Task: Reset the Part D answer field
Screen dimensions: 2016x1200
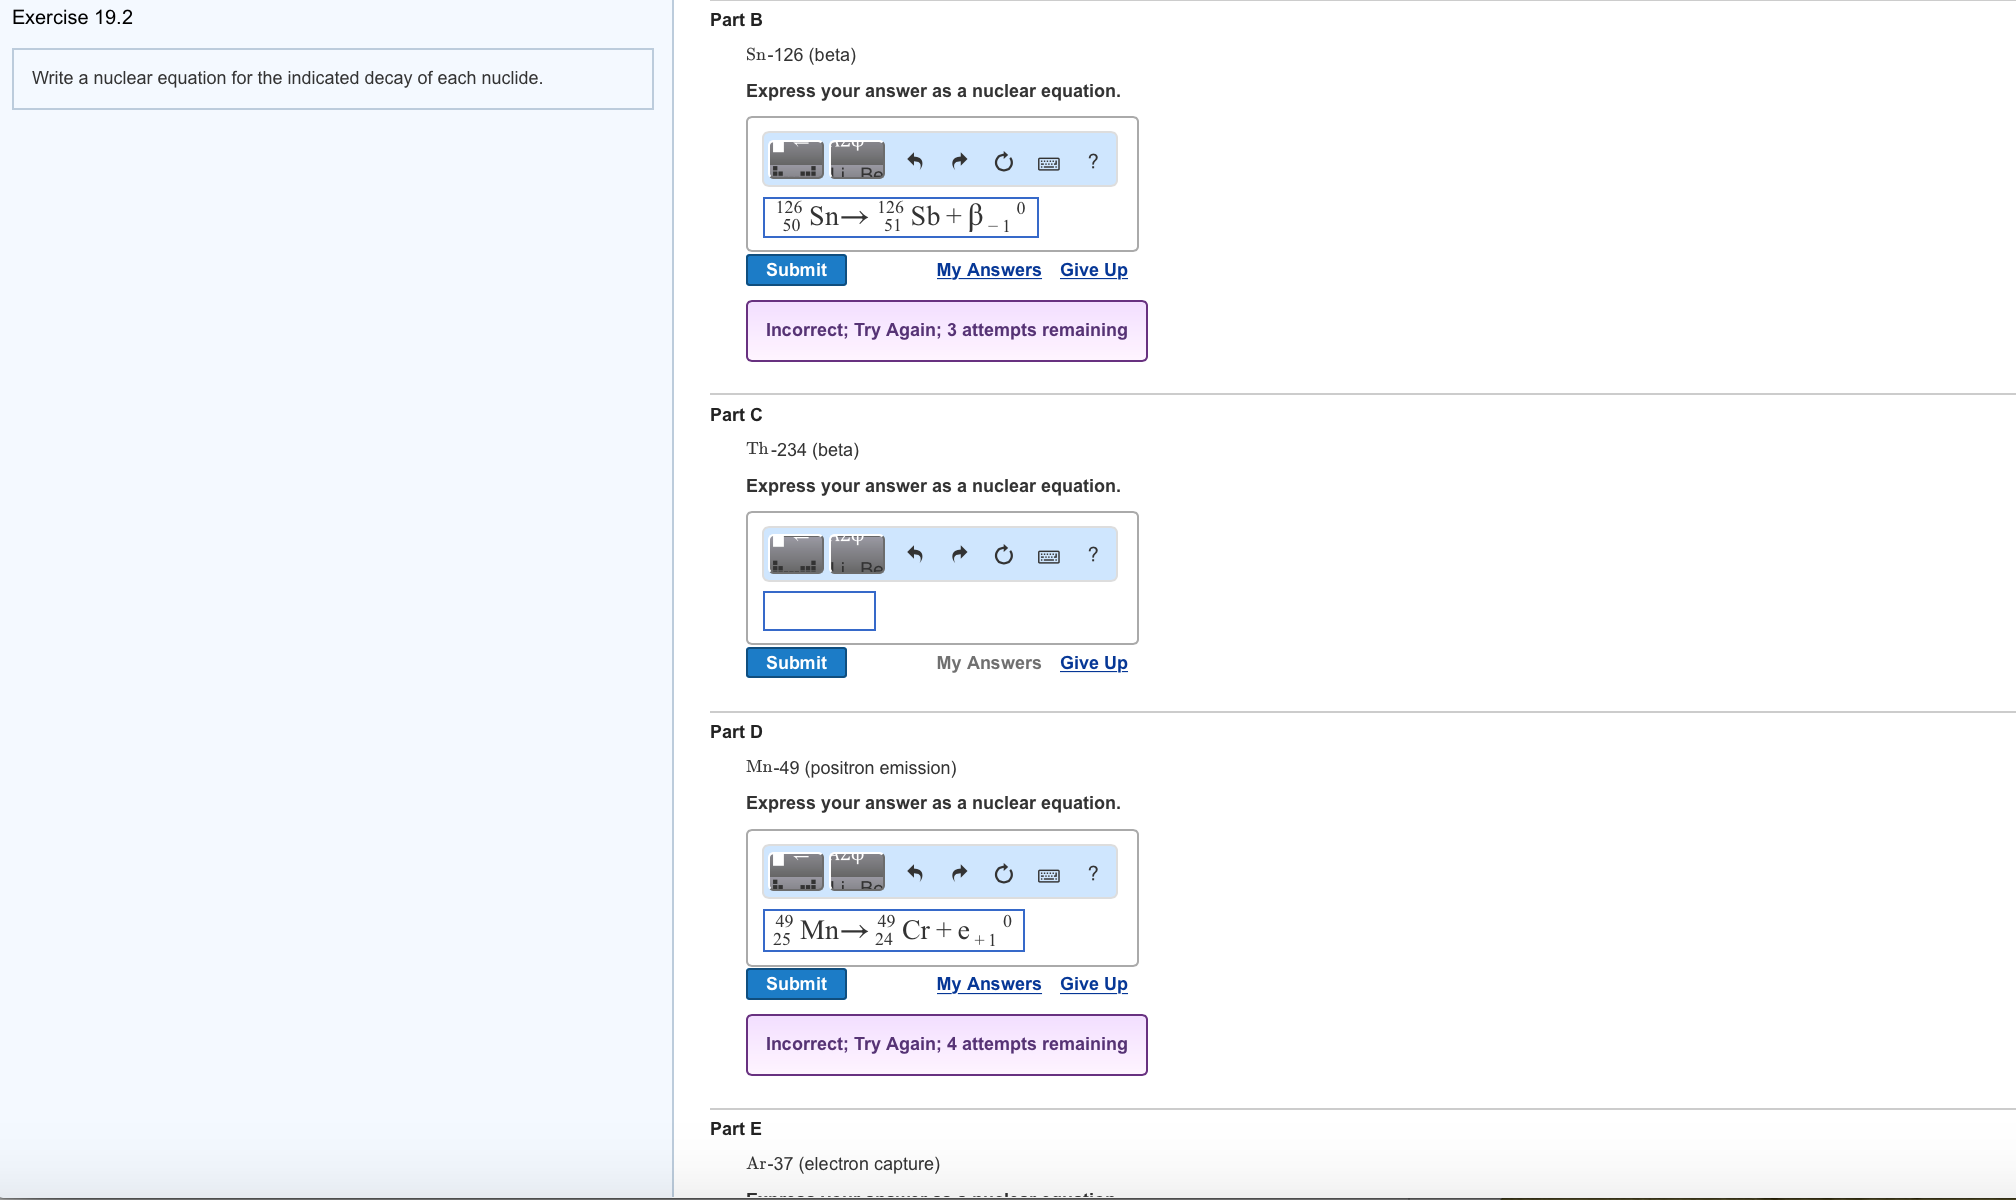Action: click(x=1004, y=873)
